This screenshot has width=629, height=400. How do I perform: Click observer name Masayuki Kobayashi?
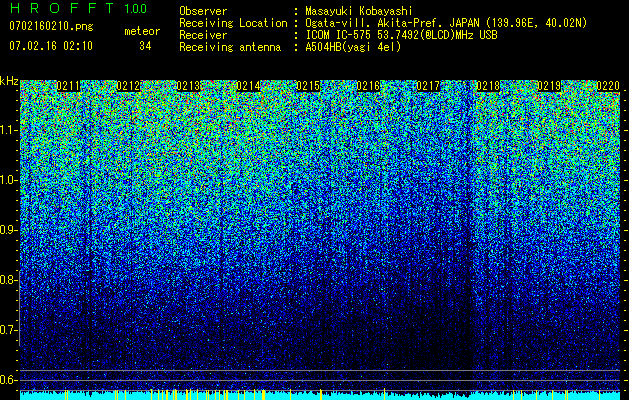pyautogui.click(x=359, y=11)
